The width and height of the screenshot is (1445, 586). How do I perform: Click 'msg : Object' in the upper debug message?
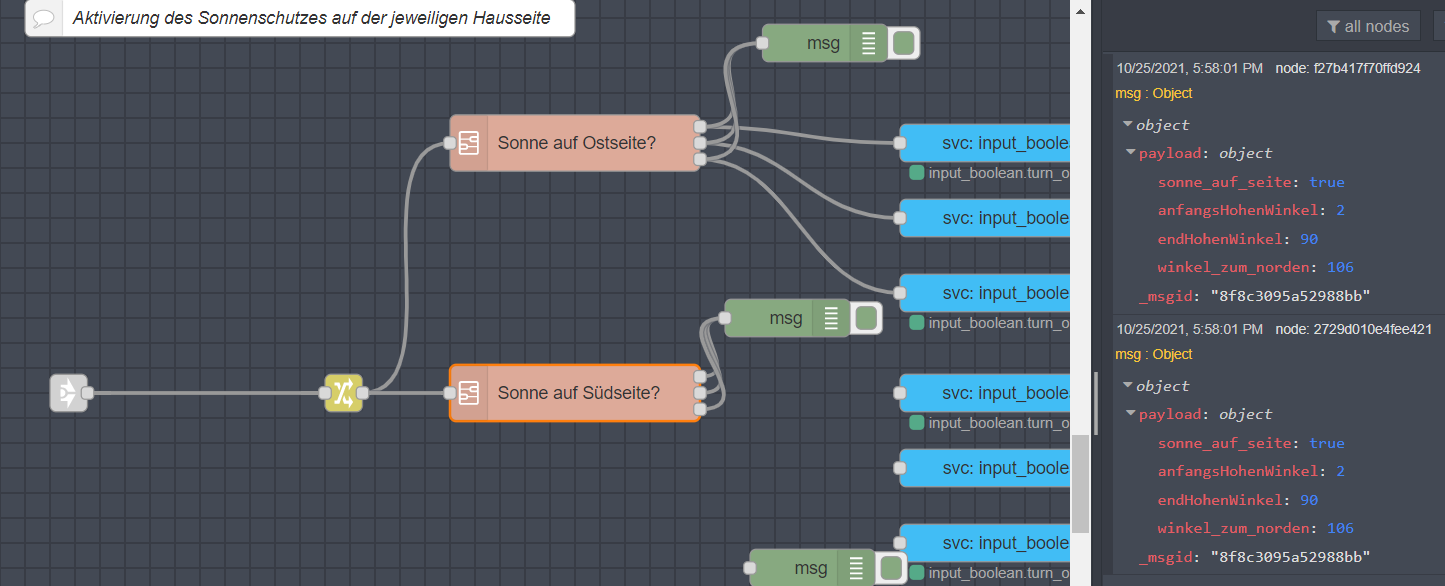click(1154, 93)
